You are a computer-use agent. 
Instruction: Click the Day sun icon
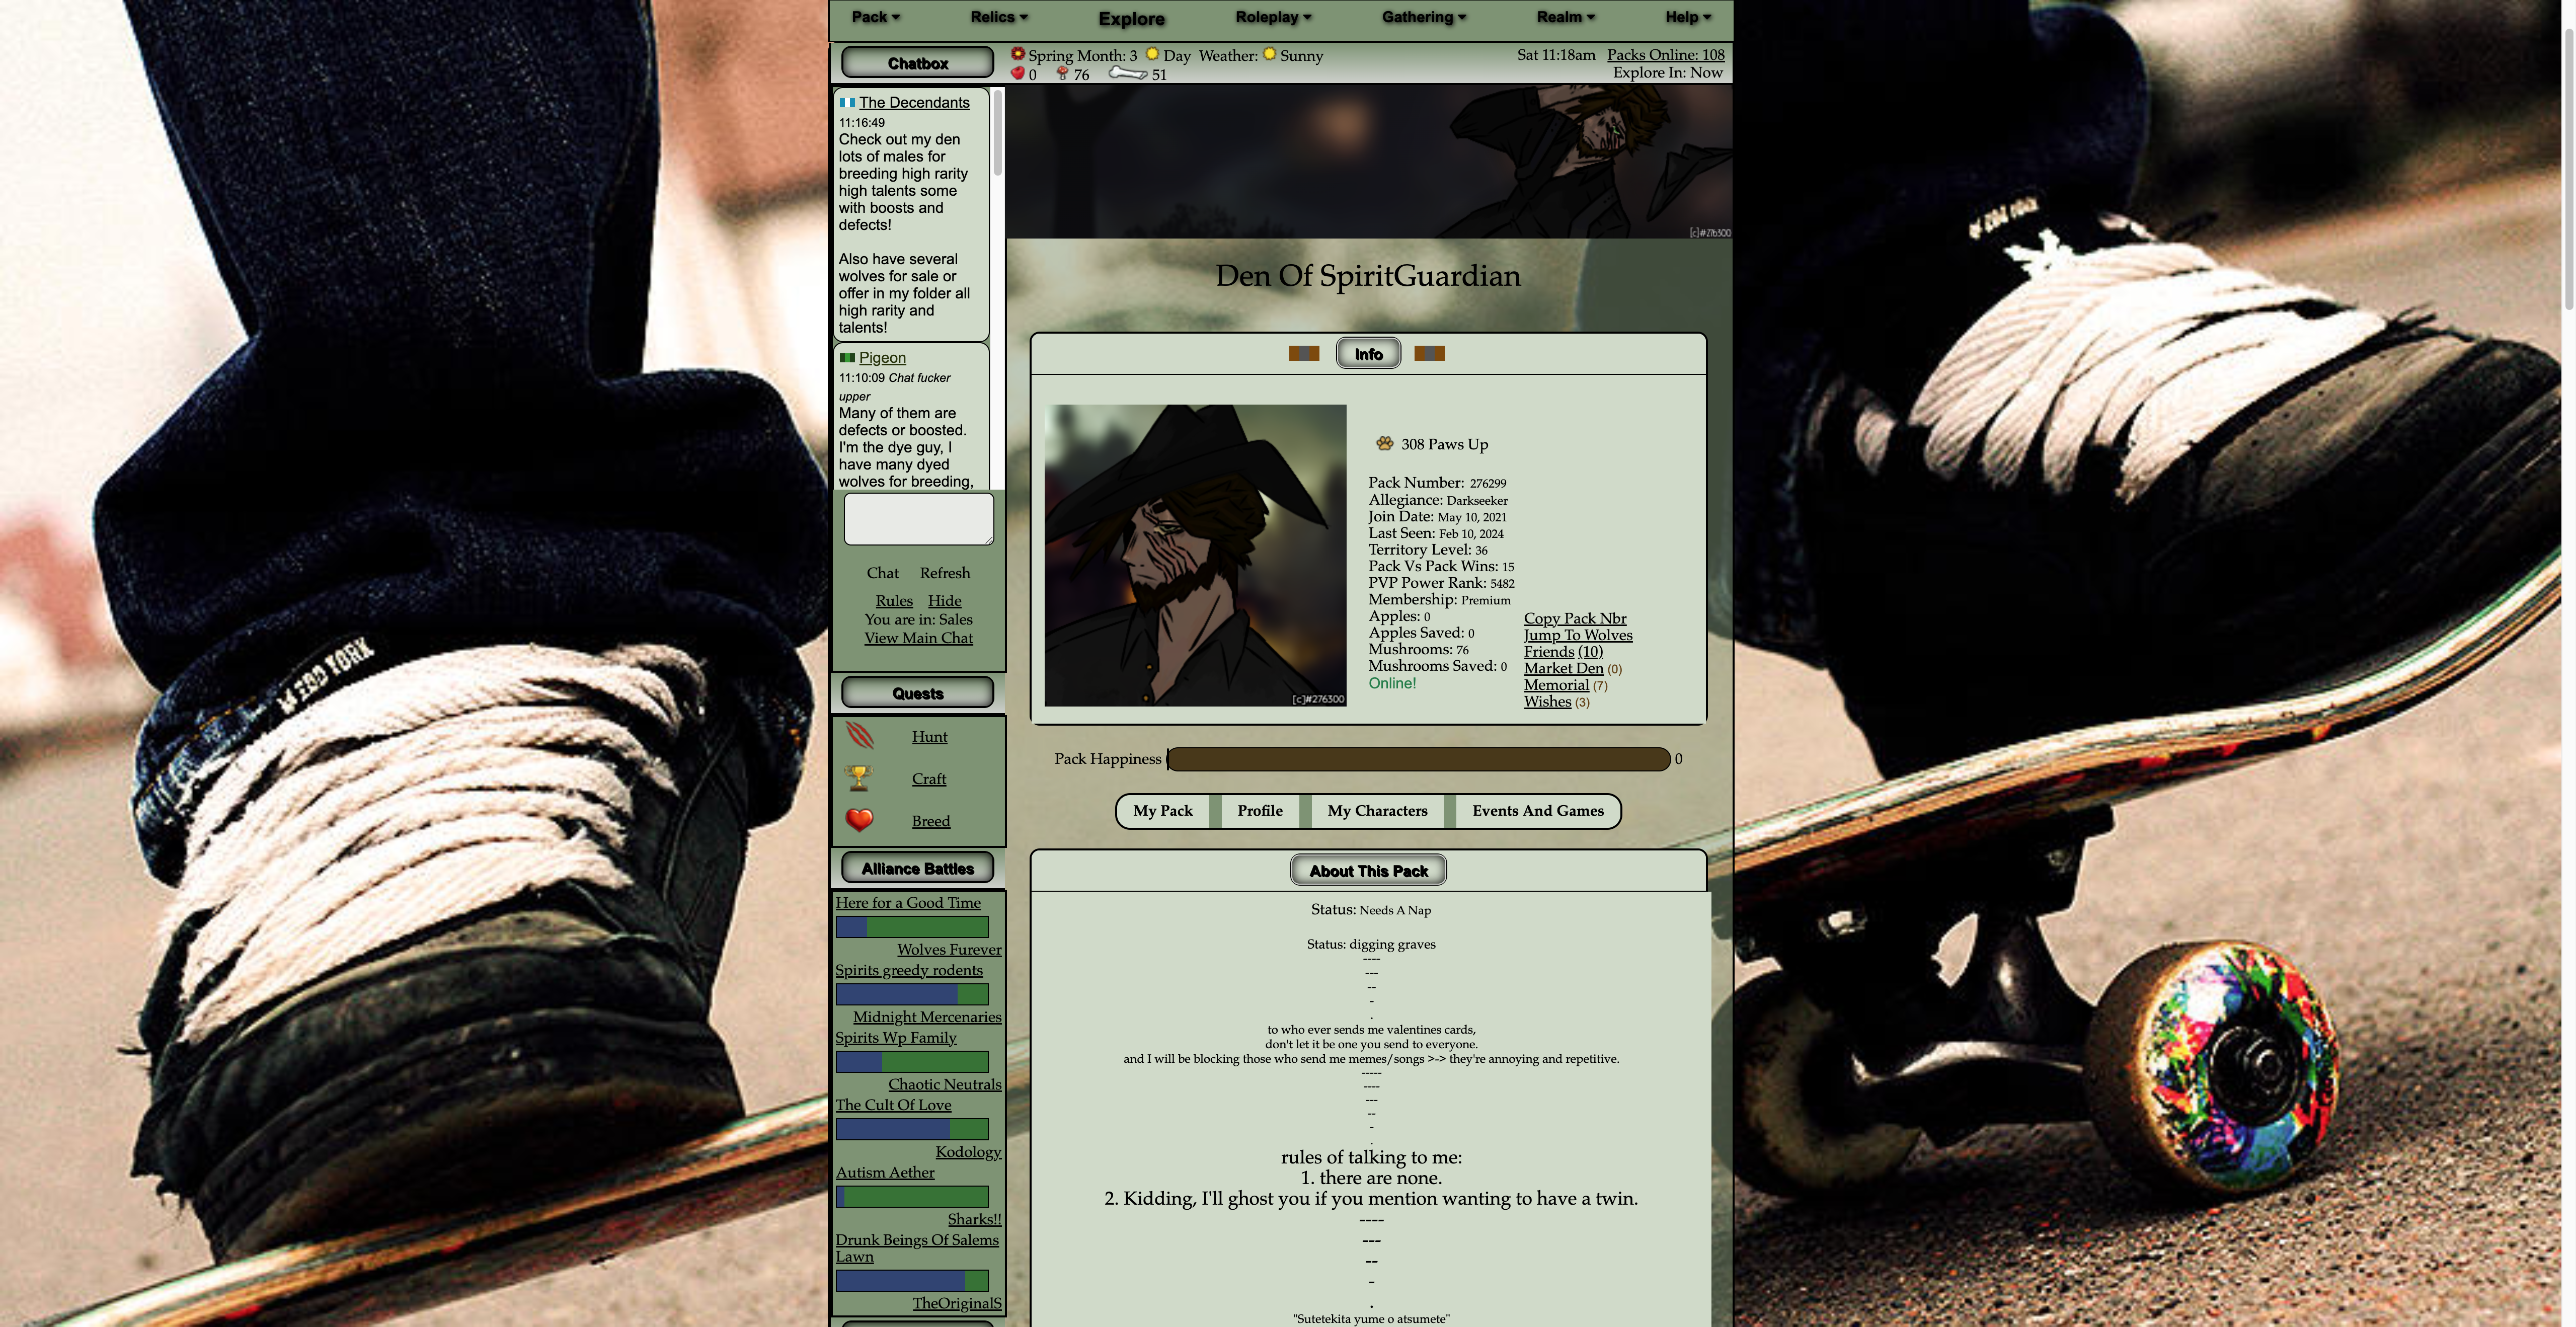click(x=1152, y=54)
